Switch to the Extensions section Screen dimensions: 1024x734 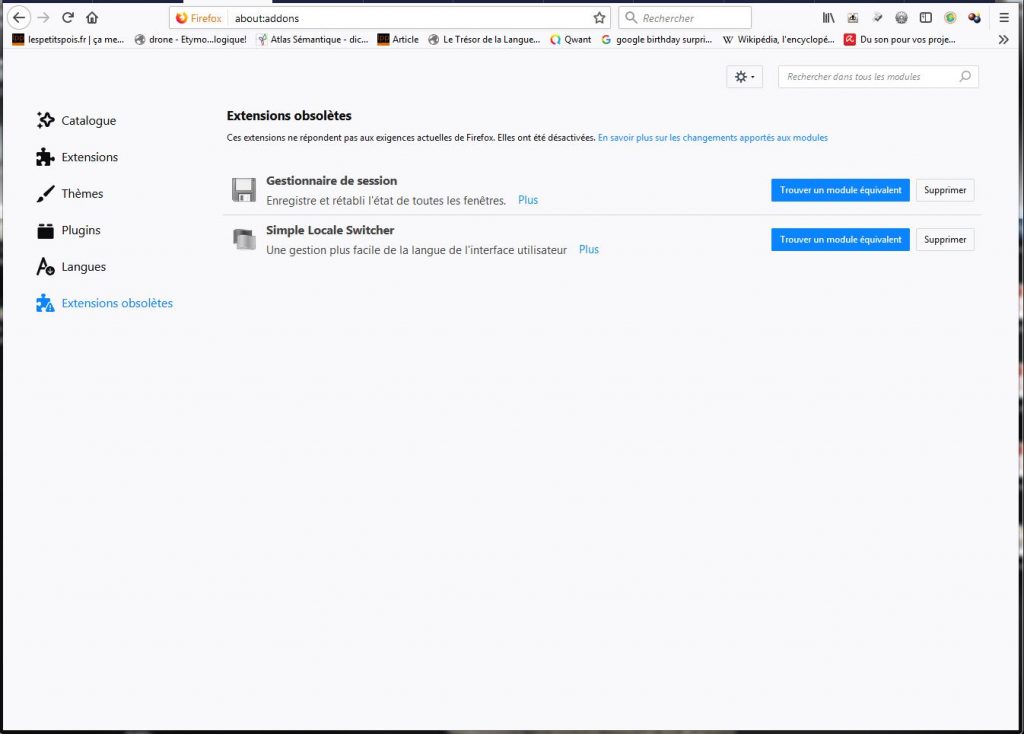coord(89,157)
